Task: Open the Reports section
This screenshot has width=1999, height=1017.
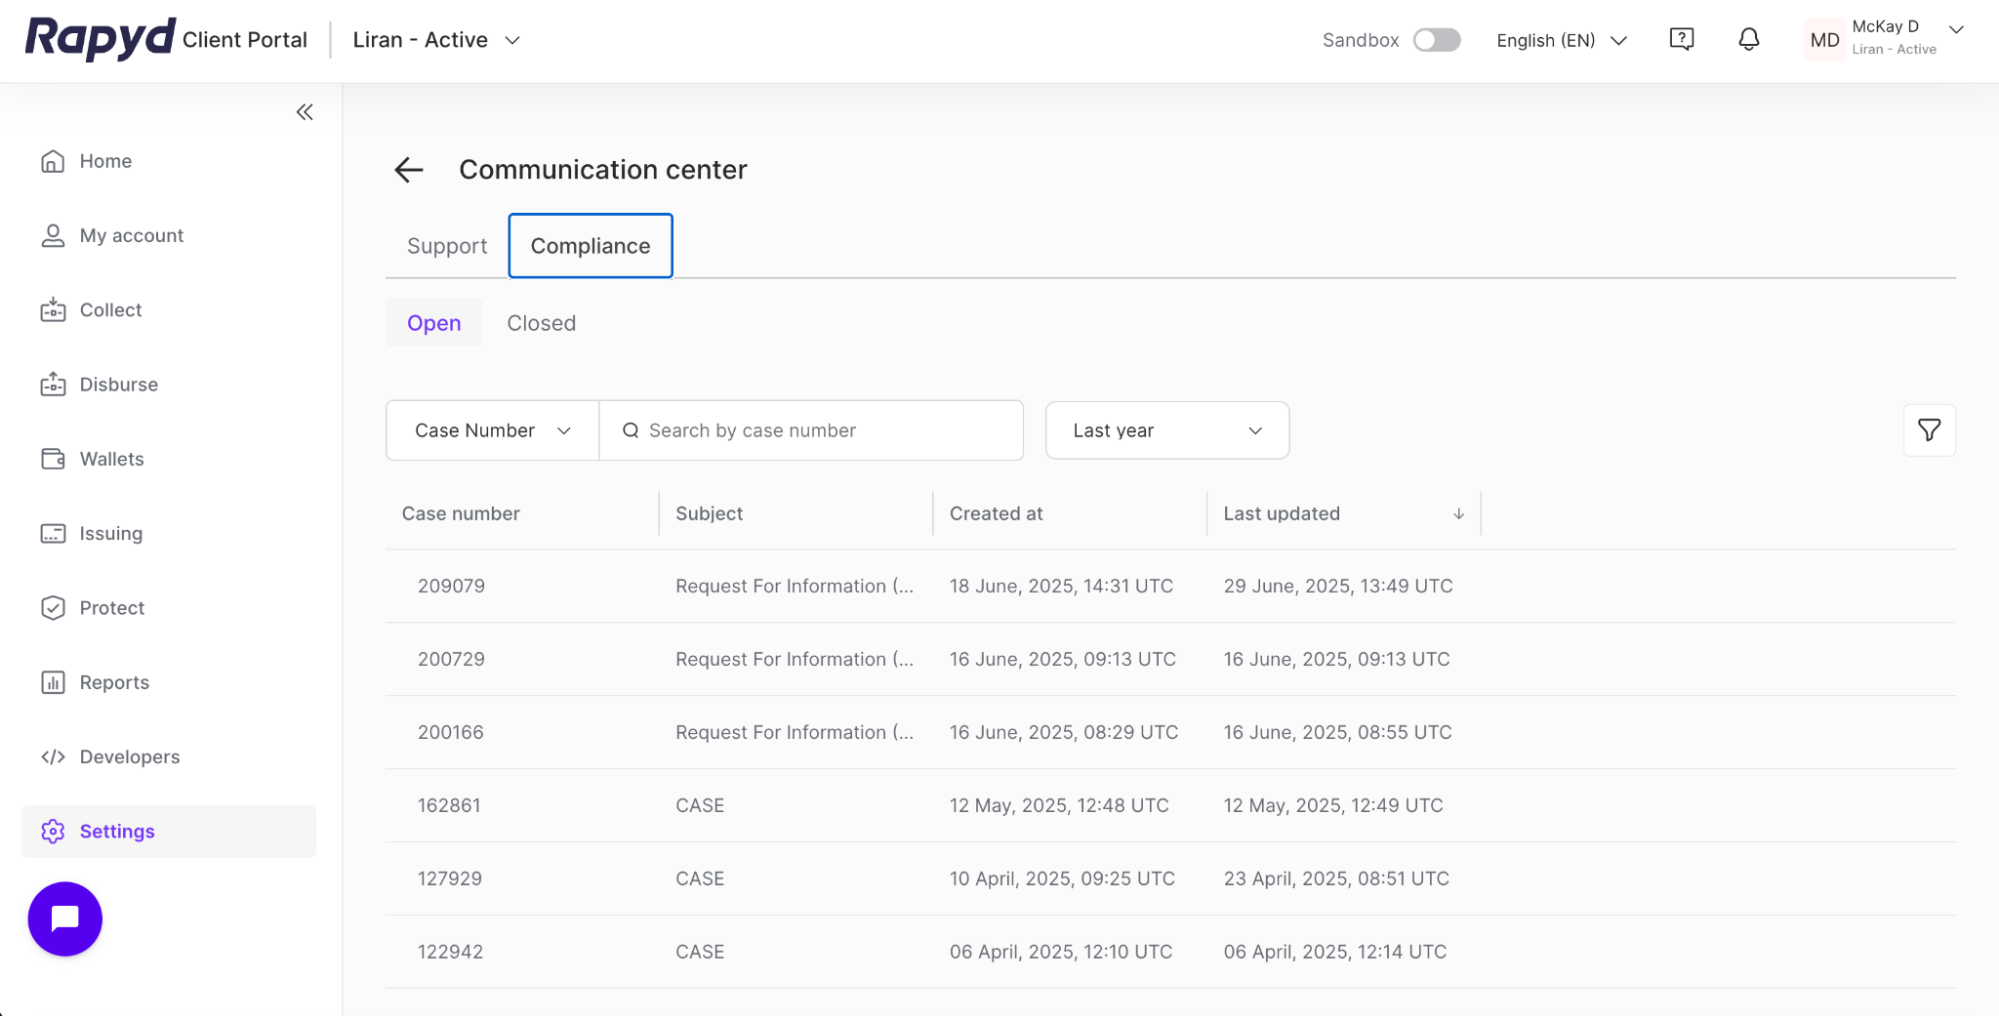Action: click(x=113, y=682)
